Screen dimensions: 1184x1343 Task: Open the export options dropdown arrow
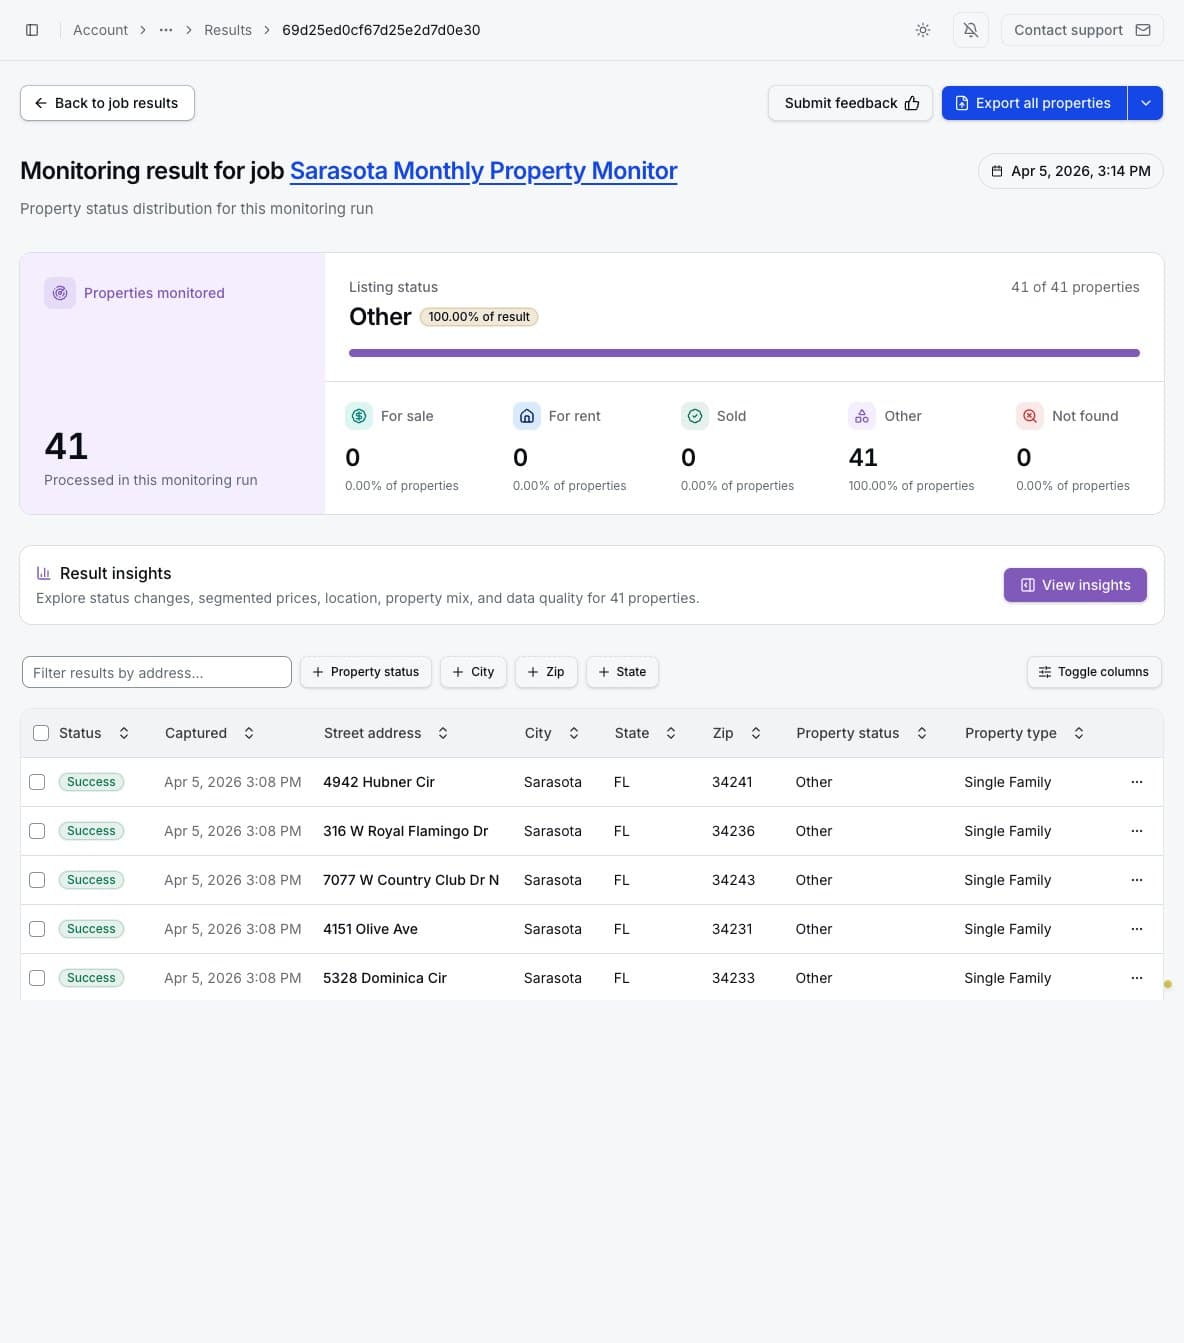(1146, 103)
